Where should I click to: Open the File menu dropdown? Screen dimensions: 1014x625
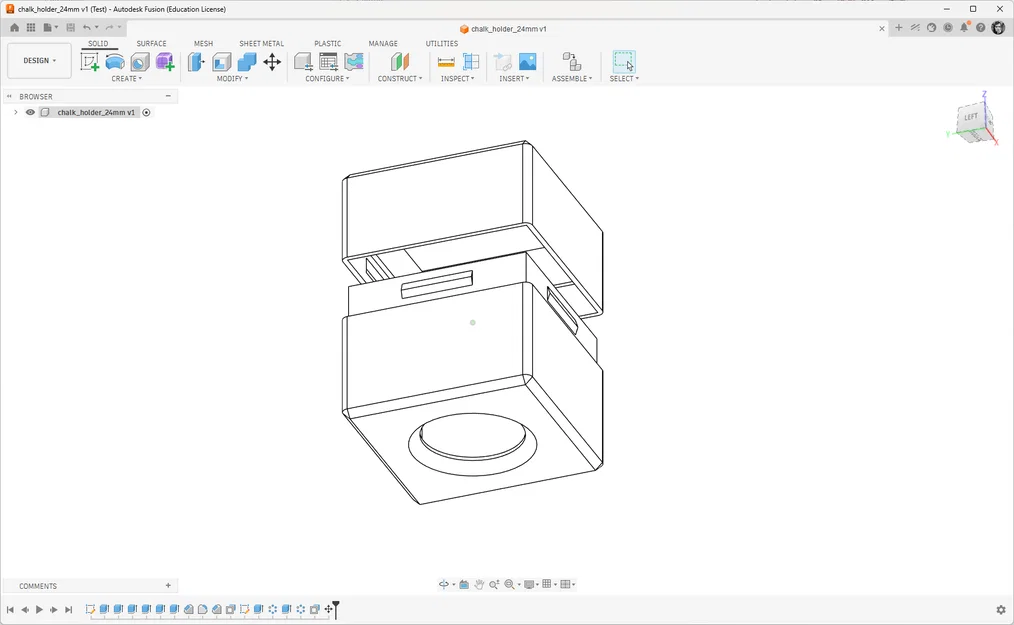click(x=50, y=27)
